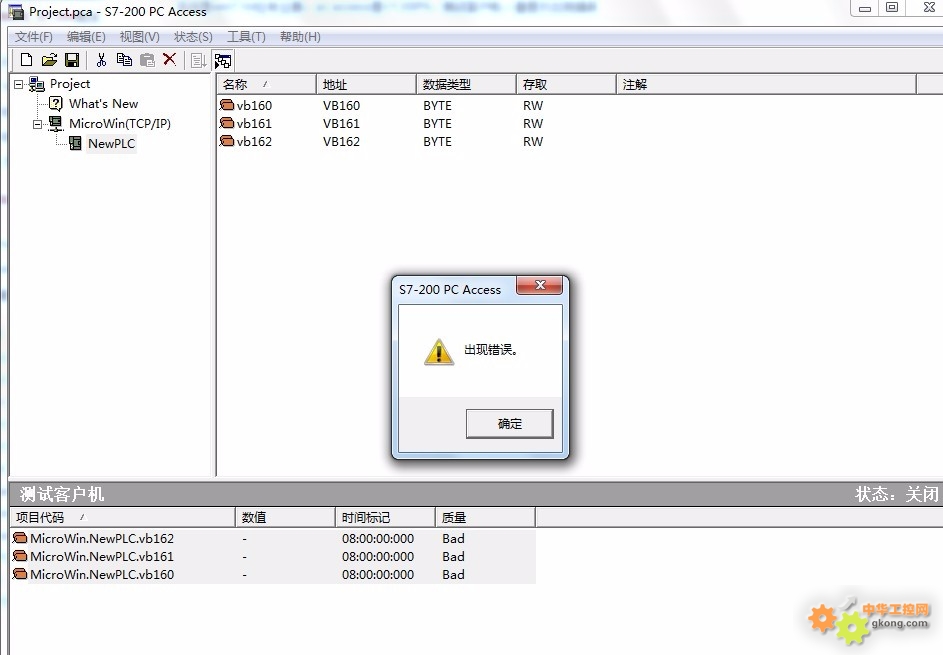Sort by 地址 column header
The image size is (943, 655).
(x=366, y=85)
